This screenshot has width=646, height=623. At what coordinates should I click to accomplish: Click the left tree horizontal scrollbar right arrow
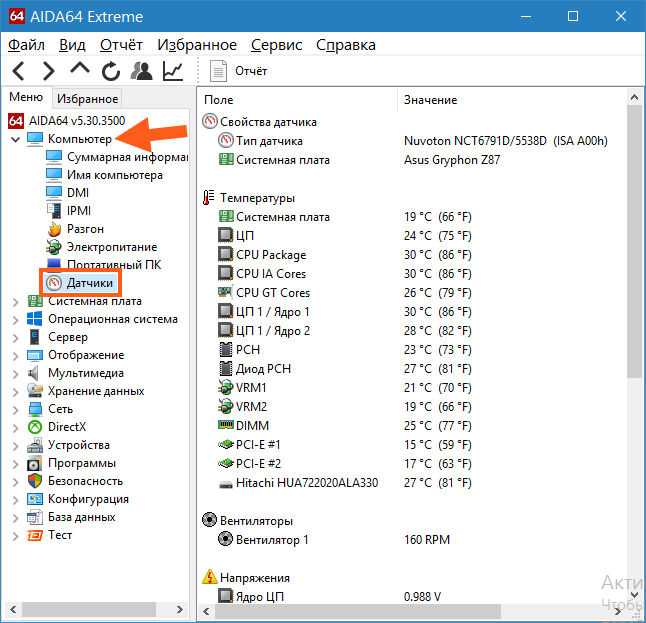point(180,609)
